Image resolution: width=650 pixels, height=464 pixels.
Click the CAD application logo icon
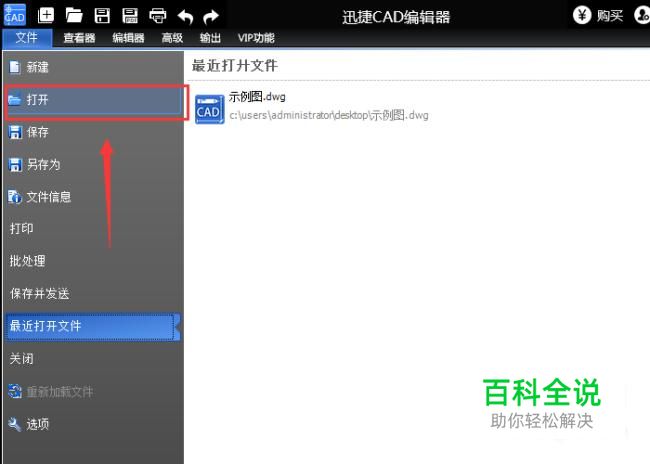(x=15, y=15)
